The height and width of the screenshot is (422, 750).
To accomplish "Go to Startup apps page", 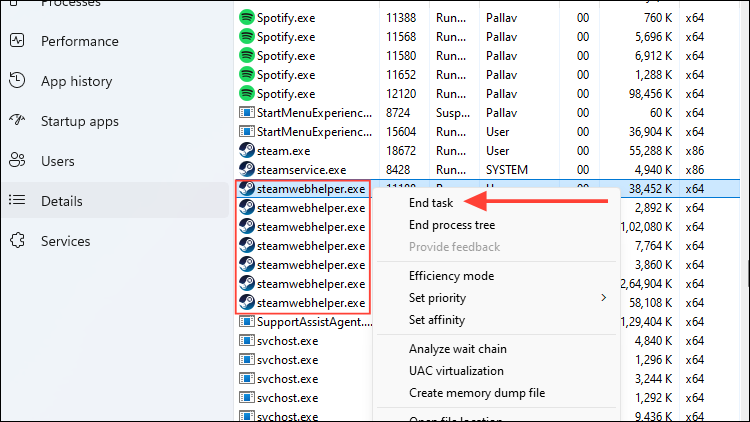I will [x=79, y=122].
